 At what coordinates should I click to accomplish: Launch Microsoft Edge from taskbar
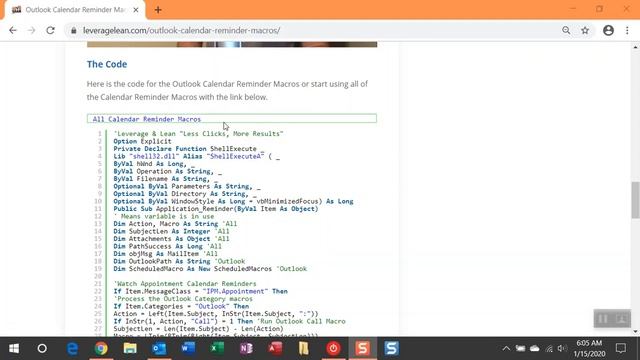pyautogui.click(x=72, y=348)
